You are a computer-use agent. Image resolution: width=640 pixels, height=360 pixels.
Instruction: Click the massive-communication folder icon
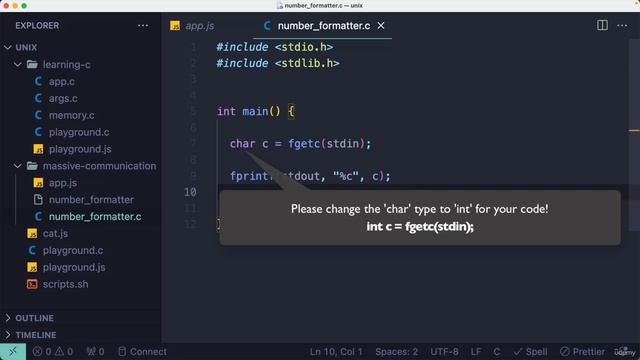(x=32, y=166)
